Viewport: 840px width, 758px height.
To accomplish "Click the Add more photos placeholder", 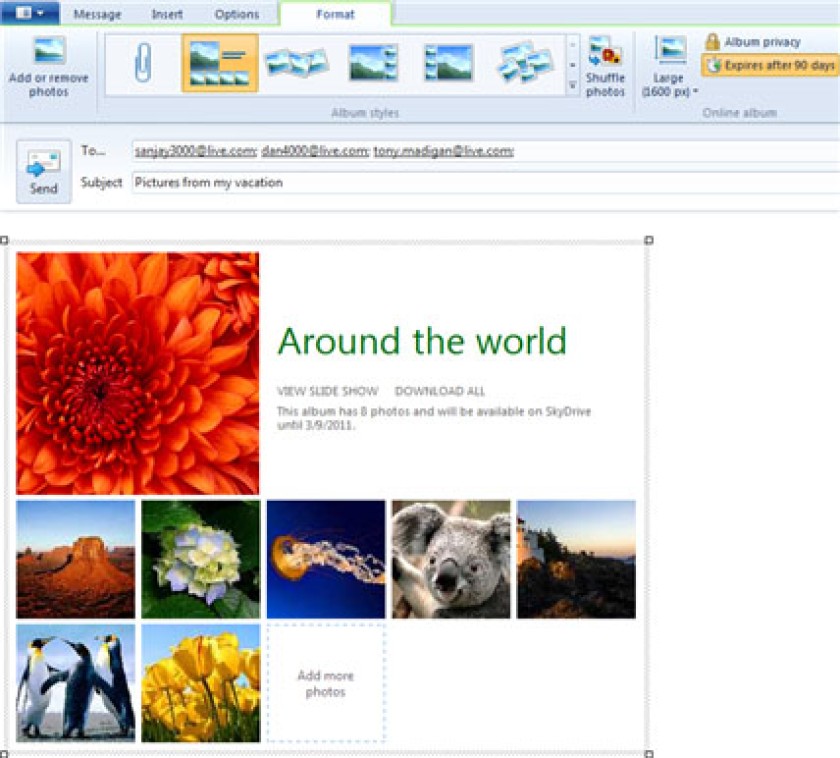I will click(x=326, y=683).
